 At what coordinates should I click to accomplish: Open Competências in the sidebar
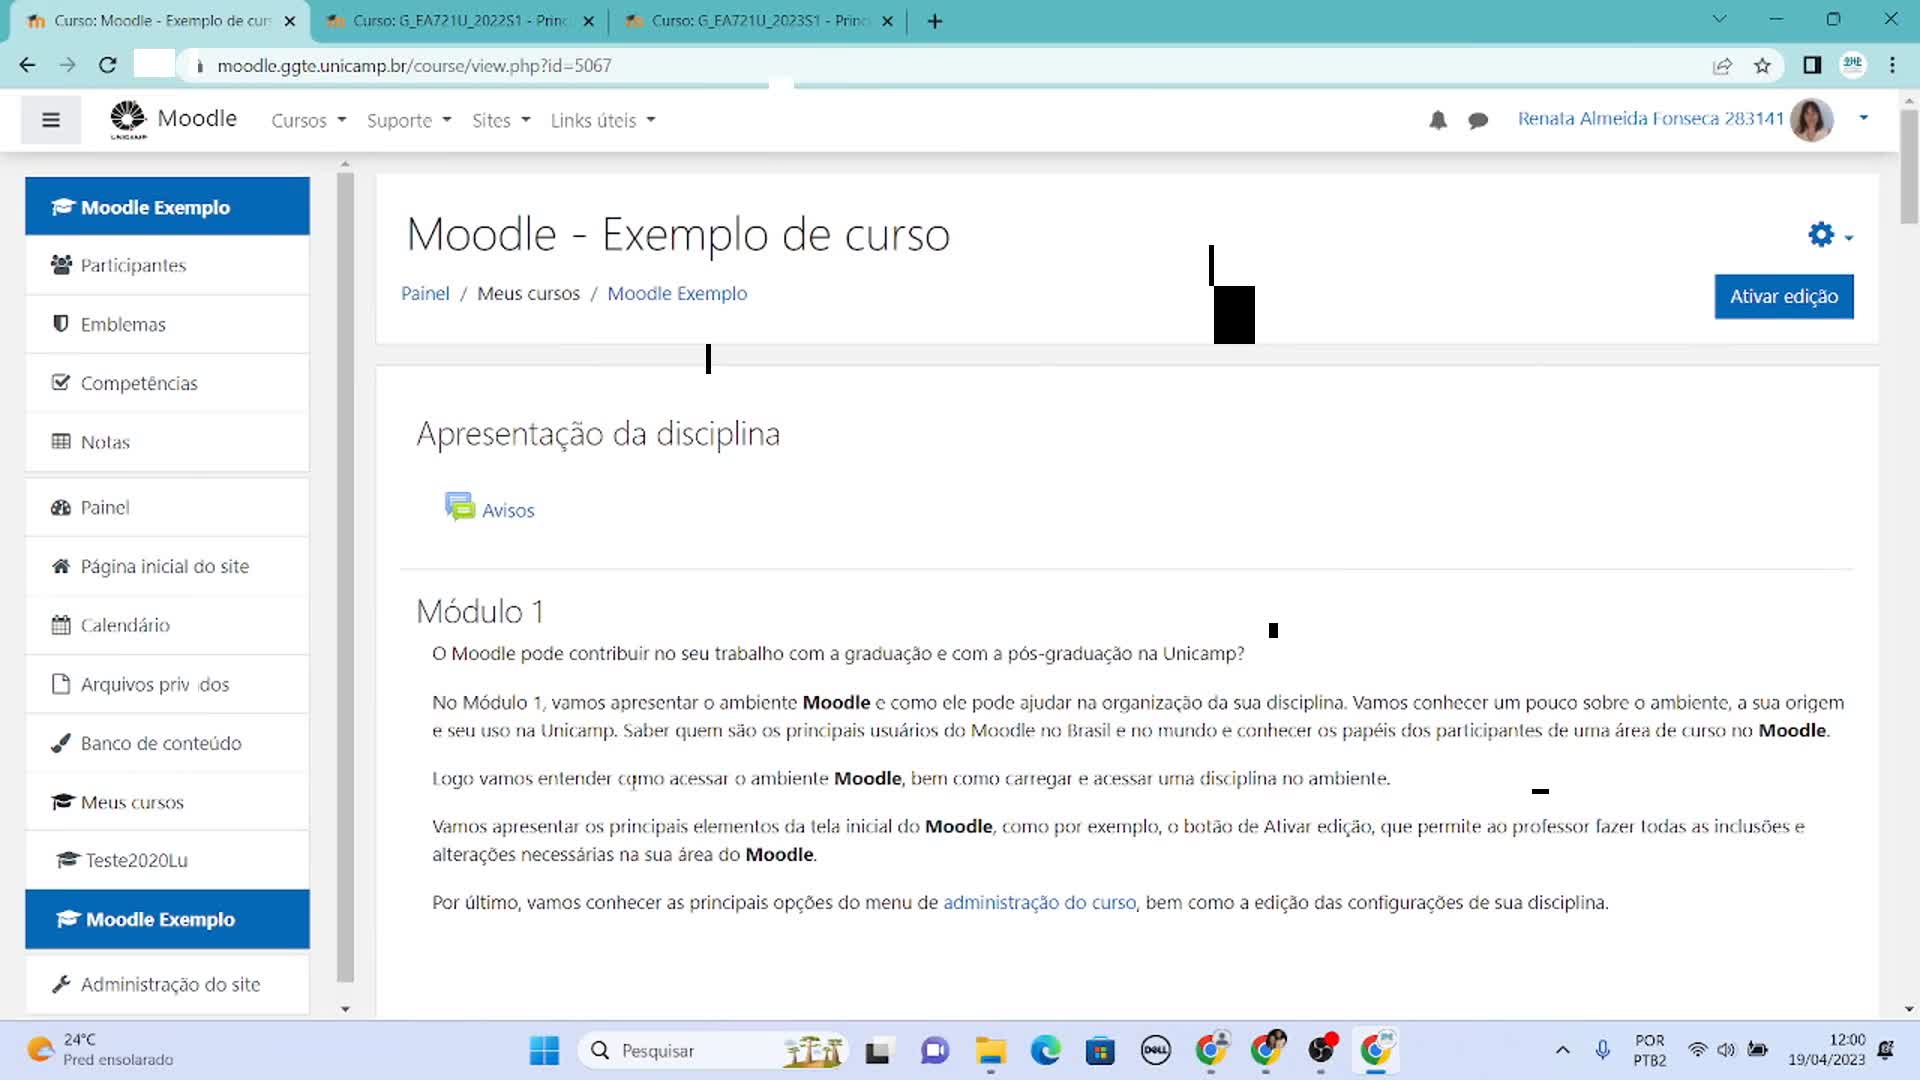click(x=167, y=383)
